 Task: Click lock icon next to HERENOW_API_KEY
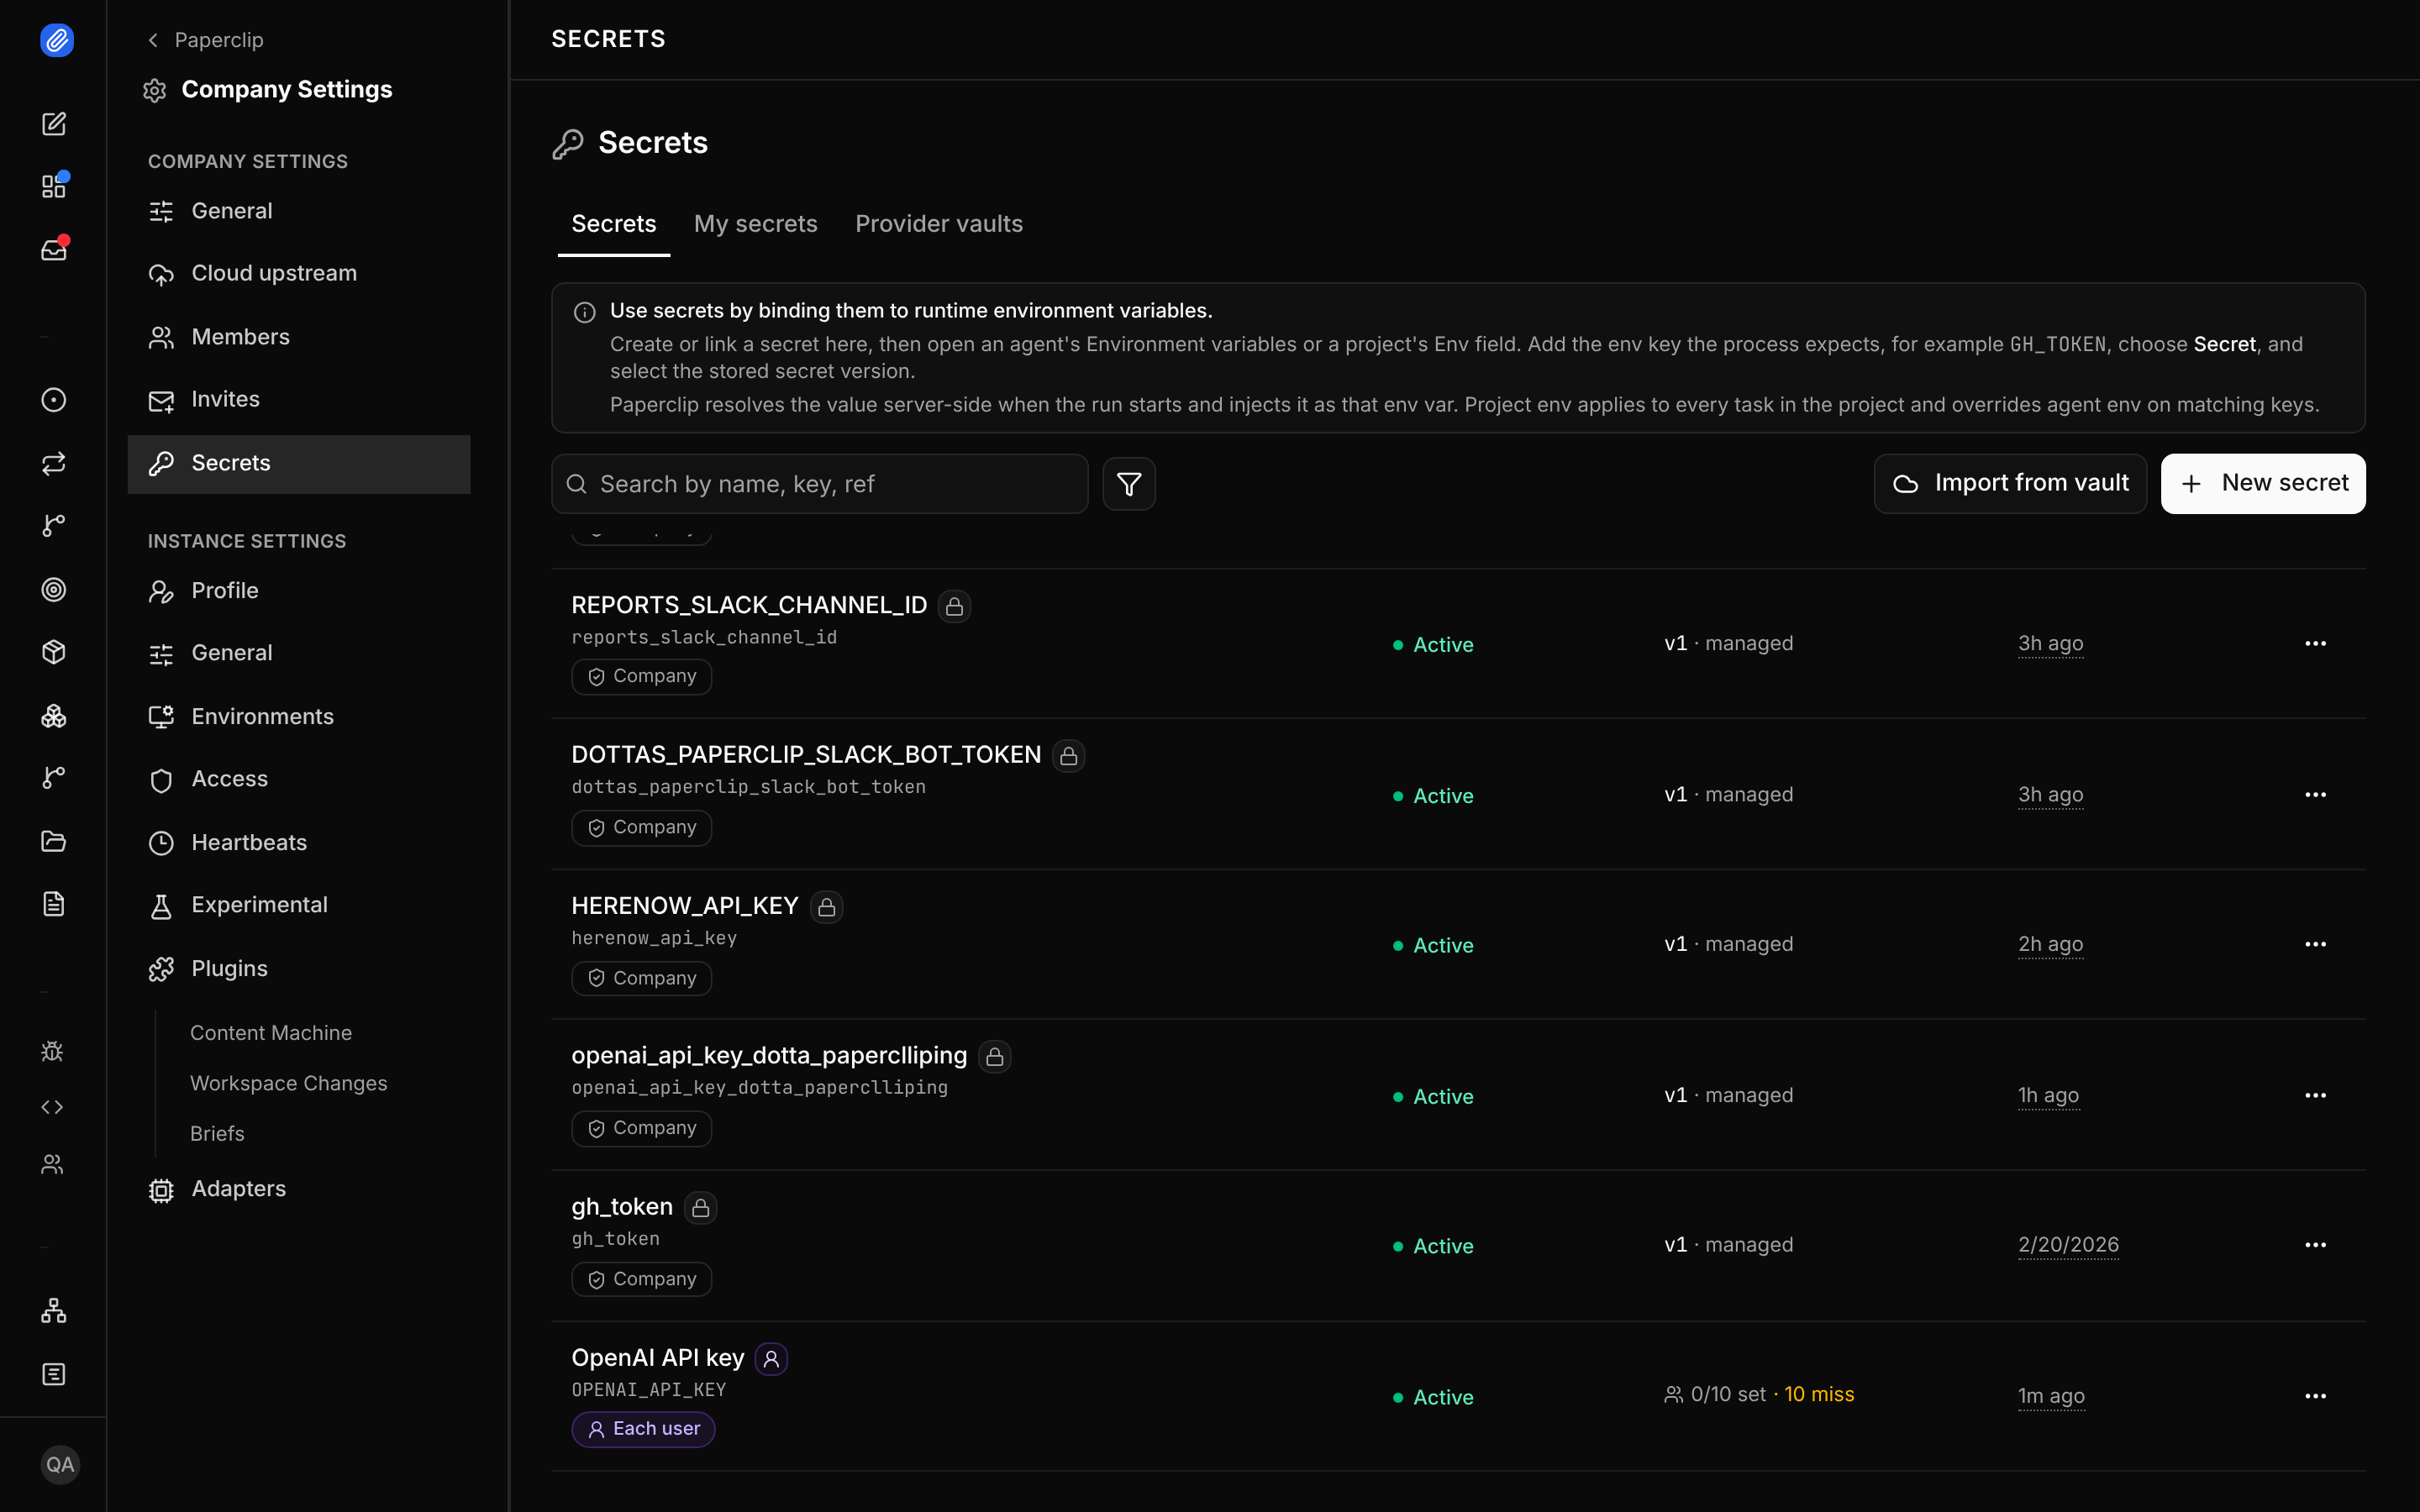(826, 907)
